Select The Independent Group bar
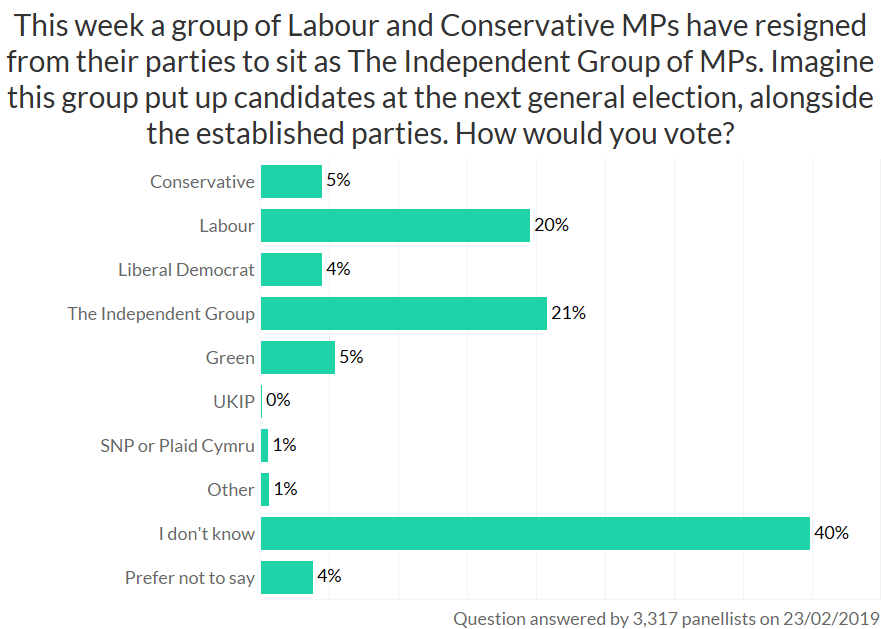 (x=404, y=314)
